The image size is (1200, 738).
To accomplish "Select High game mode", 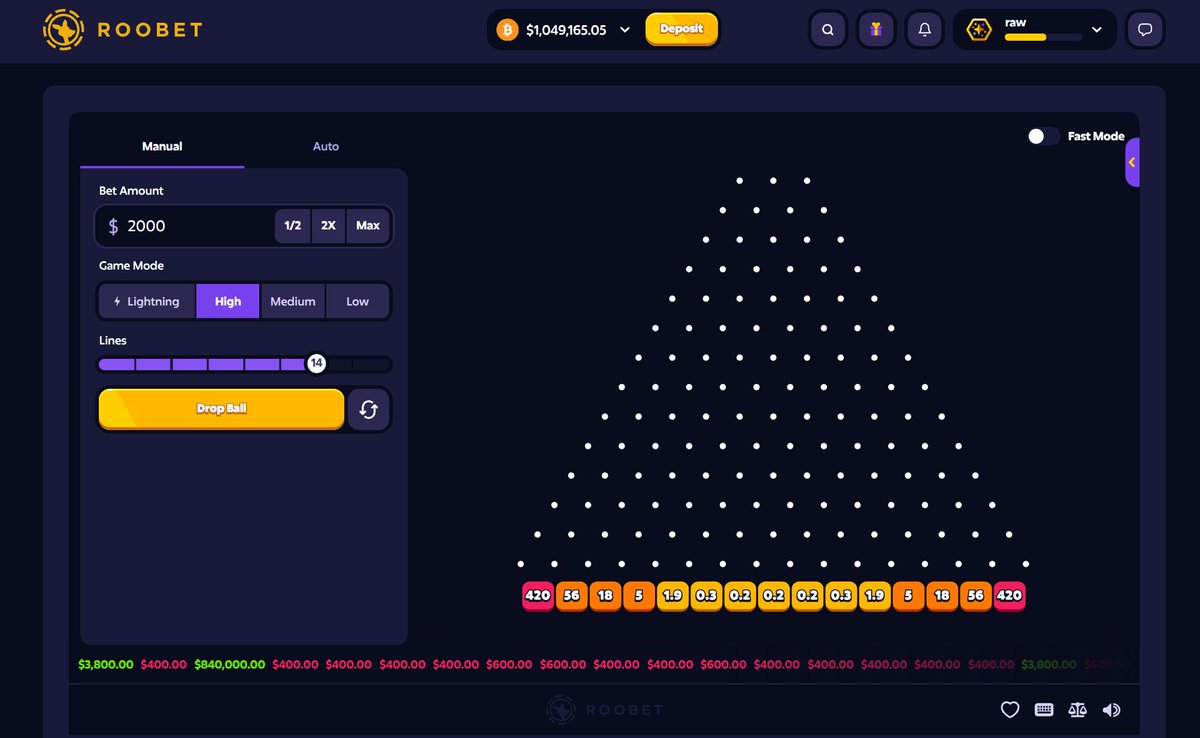I will 228,301.
